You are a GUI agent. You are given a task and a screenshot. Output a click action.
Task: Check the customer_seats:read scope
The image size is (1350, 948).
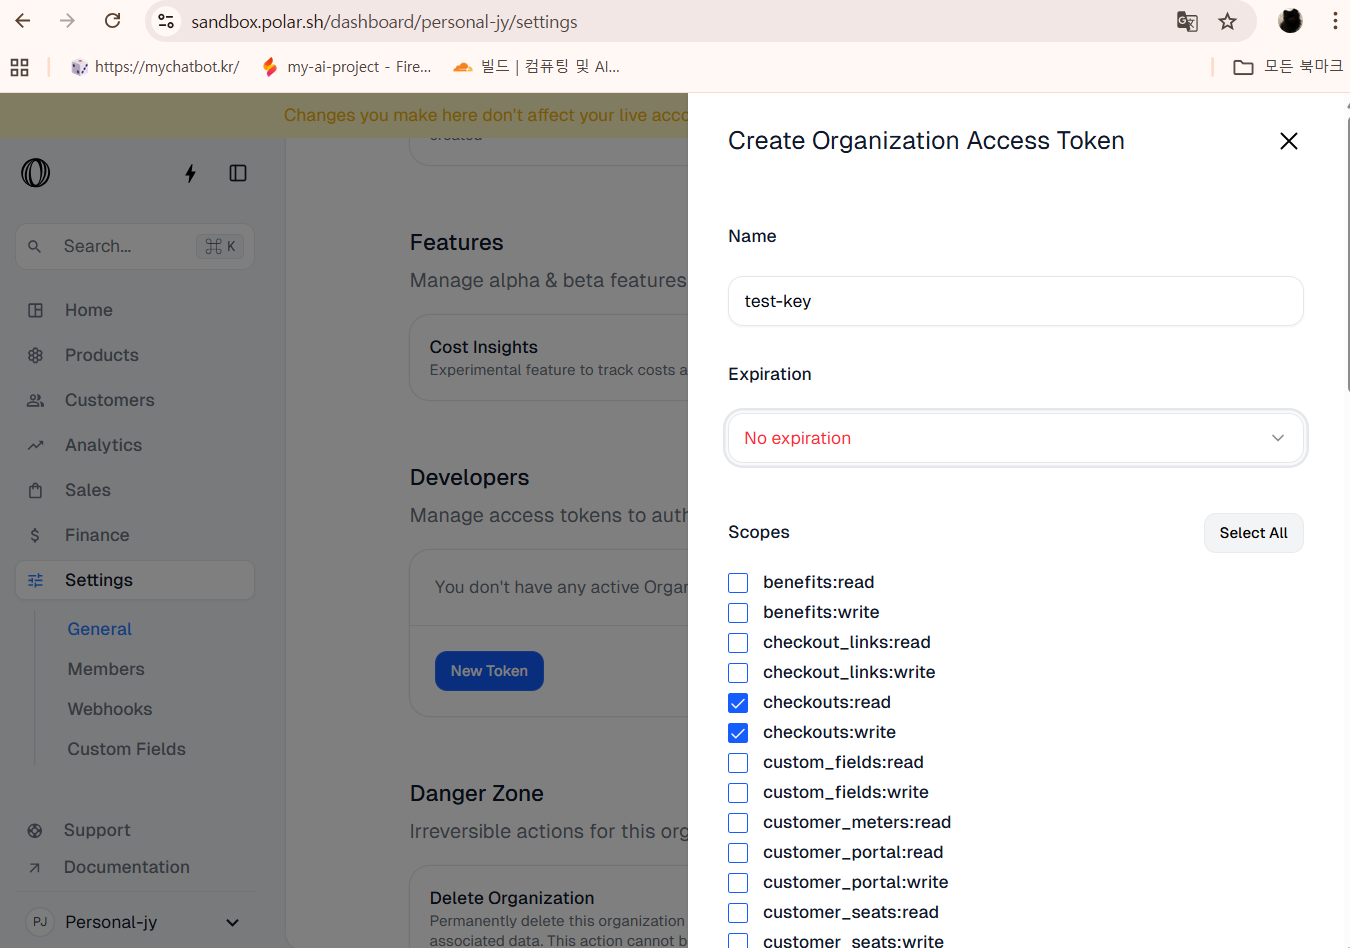tap(738, 913)
